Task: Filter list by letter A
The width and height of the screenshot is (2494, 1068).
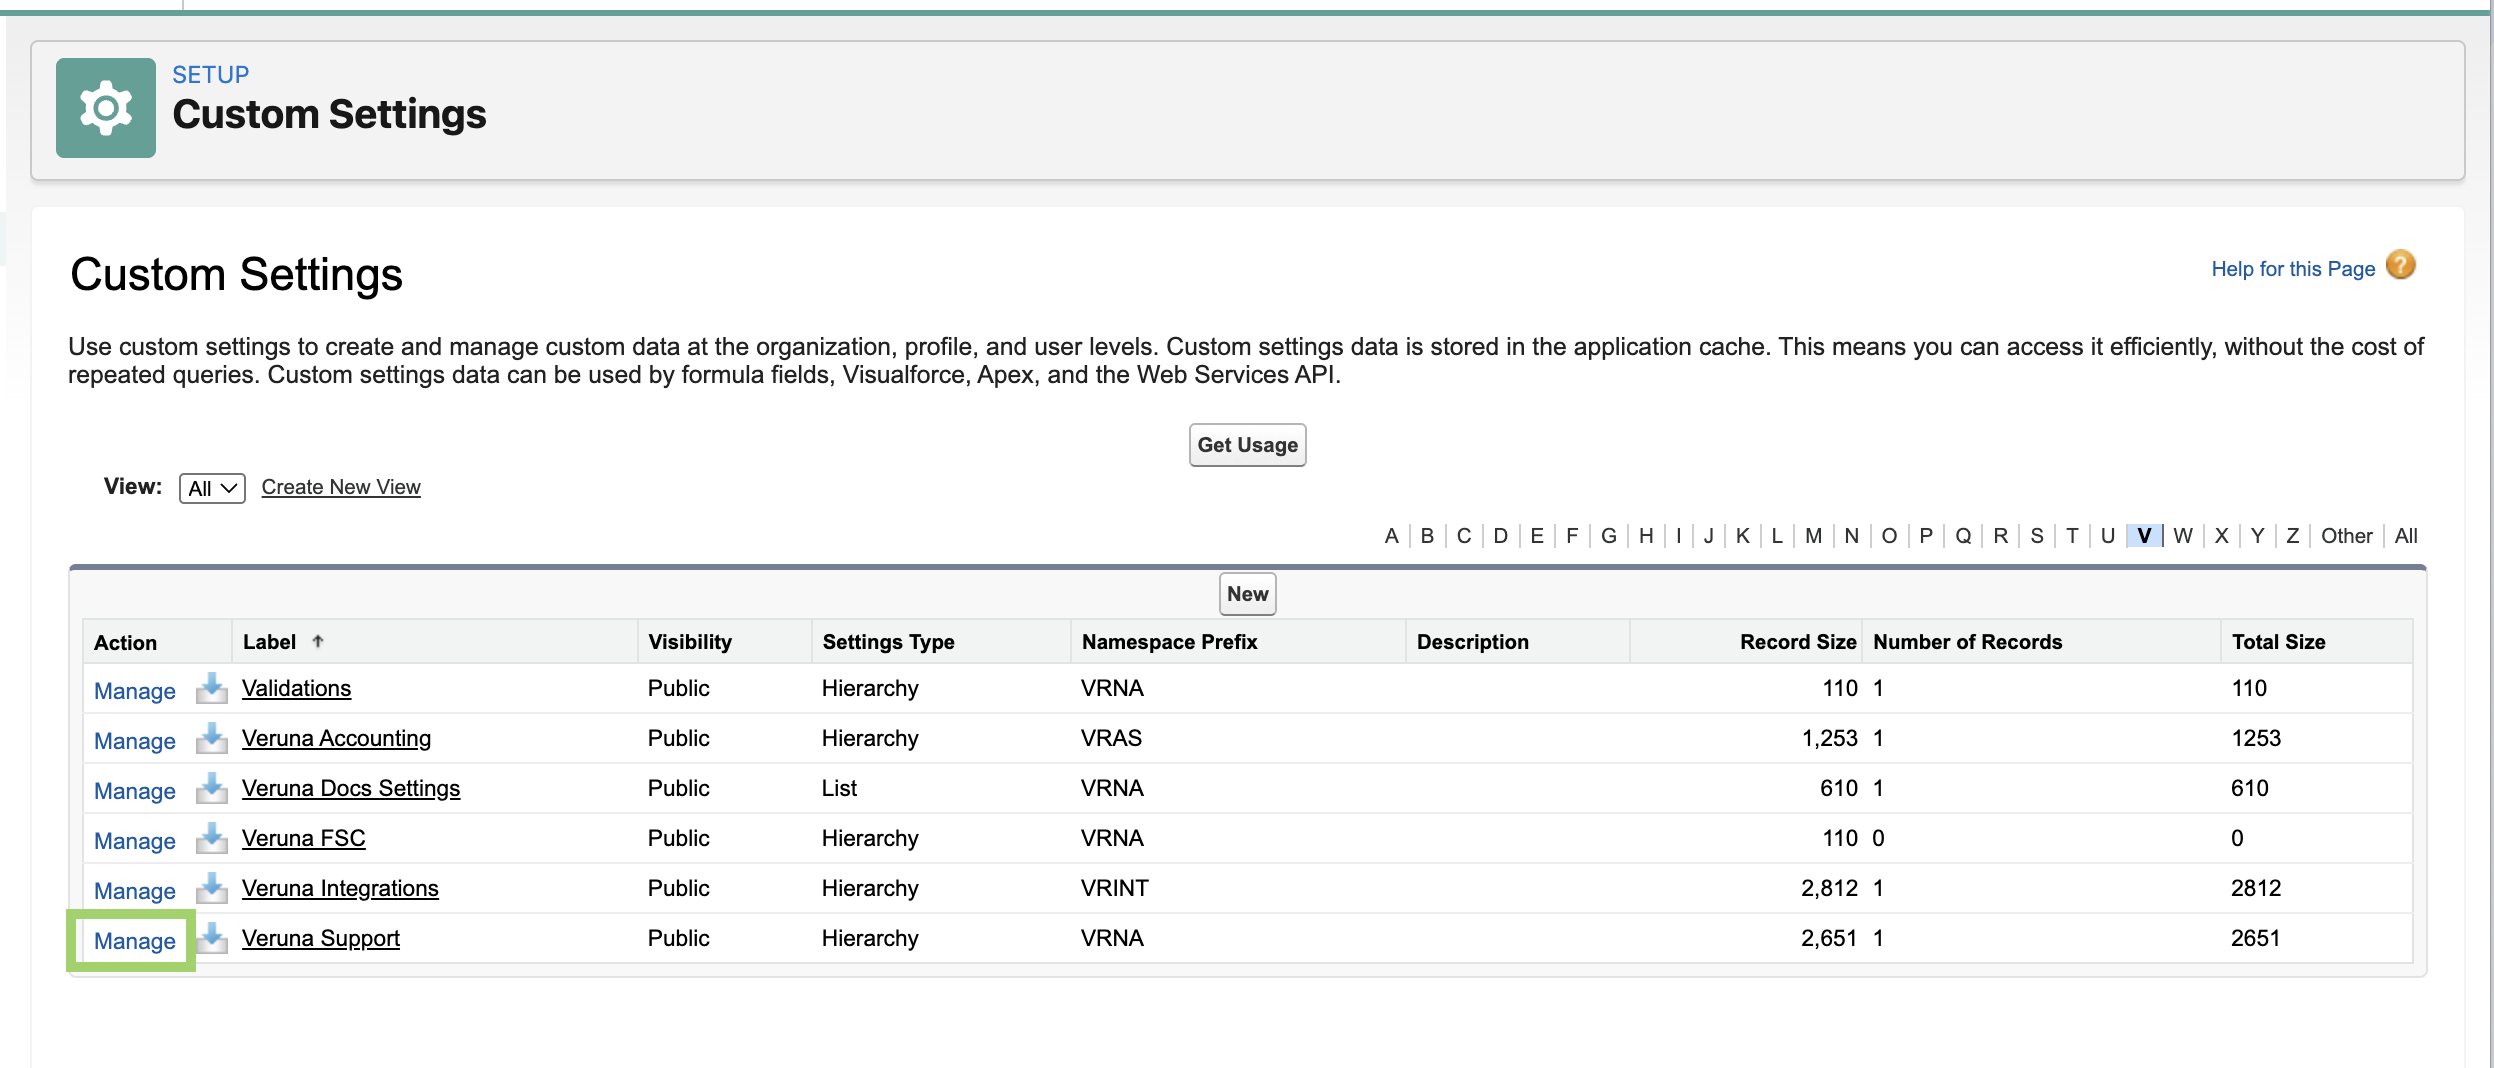Action: (1391, 536)
